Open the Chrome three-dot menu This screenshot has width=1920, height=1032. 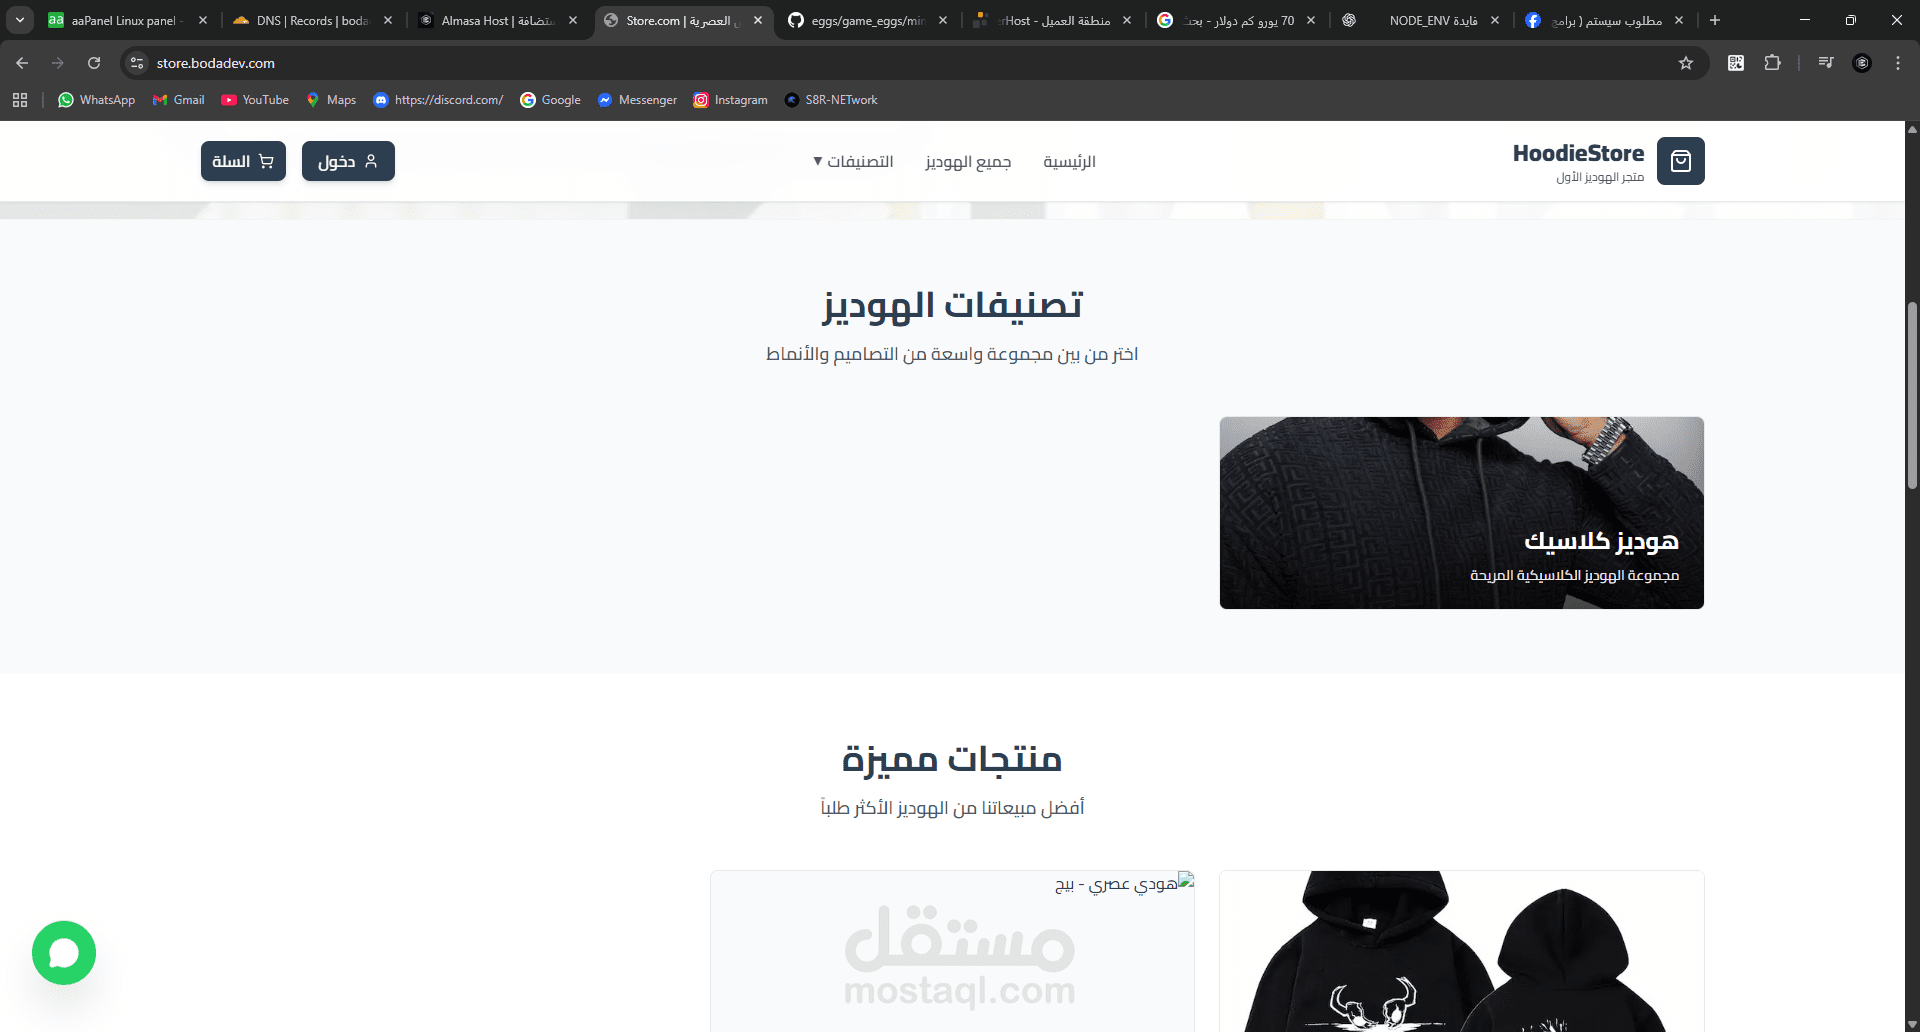pyautogui.click(x=1898, y=63)
